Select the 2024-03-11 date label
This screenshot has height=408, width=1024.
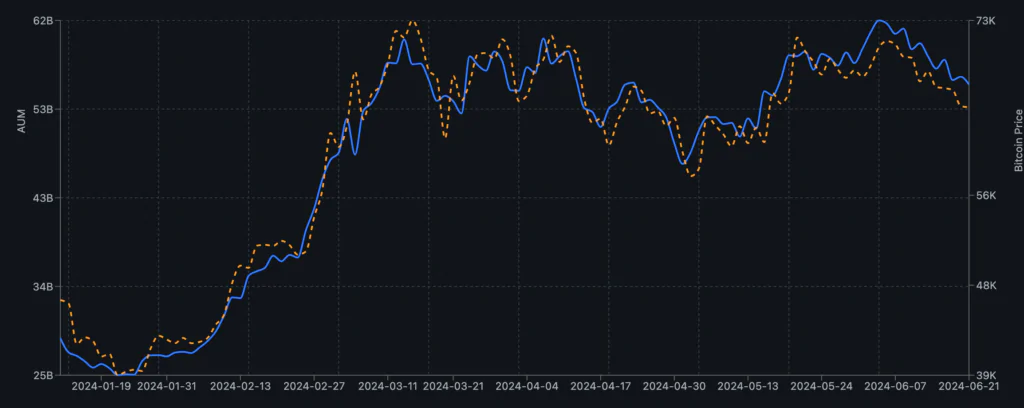(x=388, y=385)
